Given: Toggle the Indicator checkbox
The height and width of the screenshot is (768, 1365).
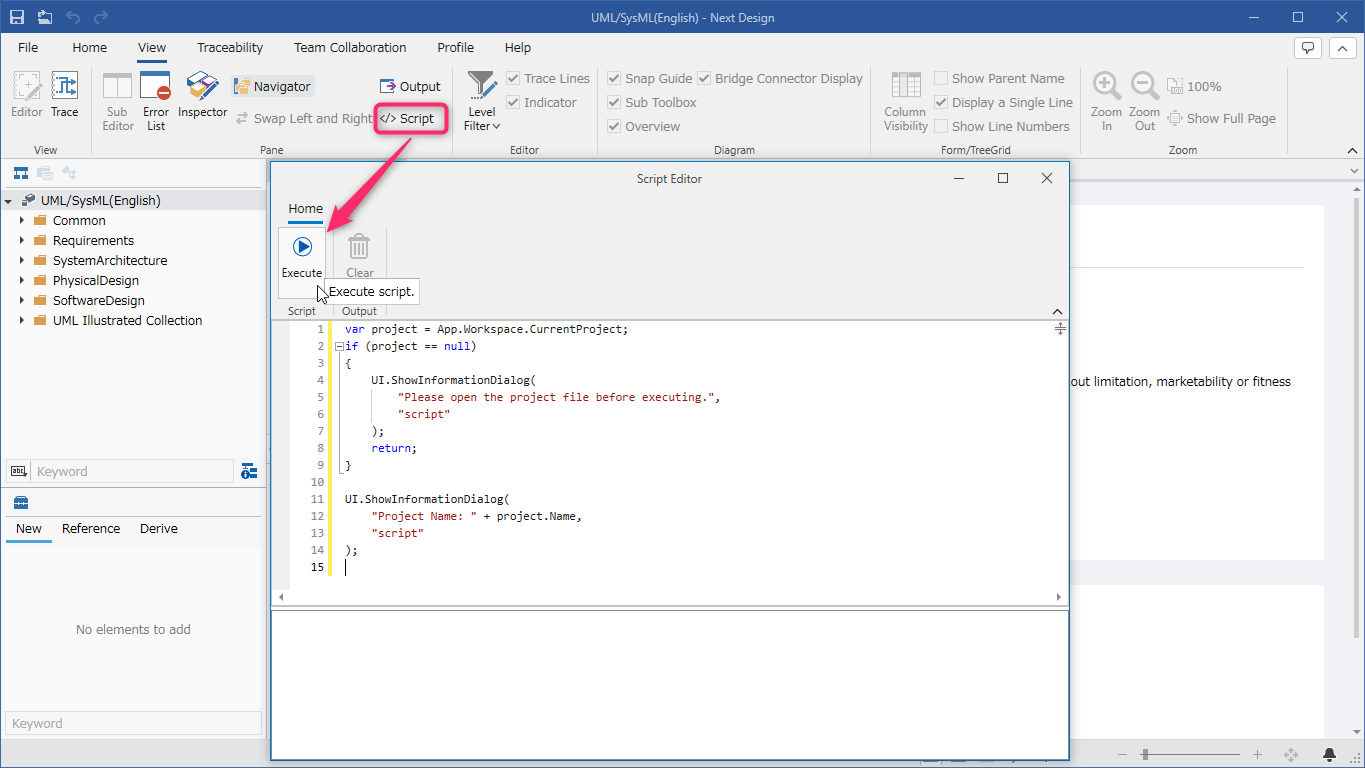Looking at the screenshot, I should [x=514, y=102].
